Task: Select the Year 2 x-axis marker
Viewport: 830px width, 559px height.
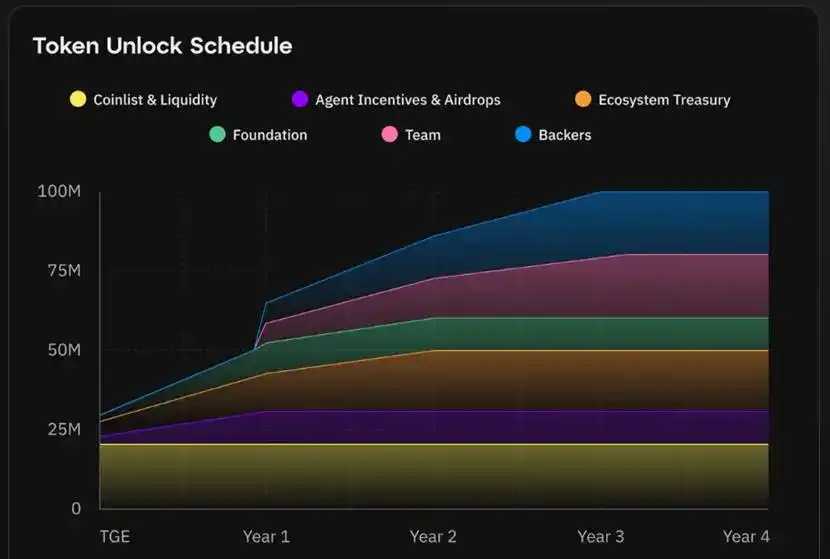Action: pos(434,537)
